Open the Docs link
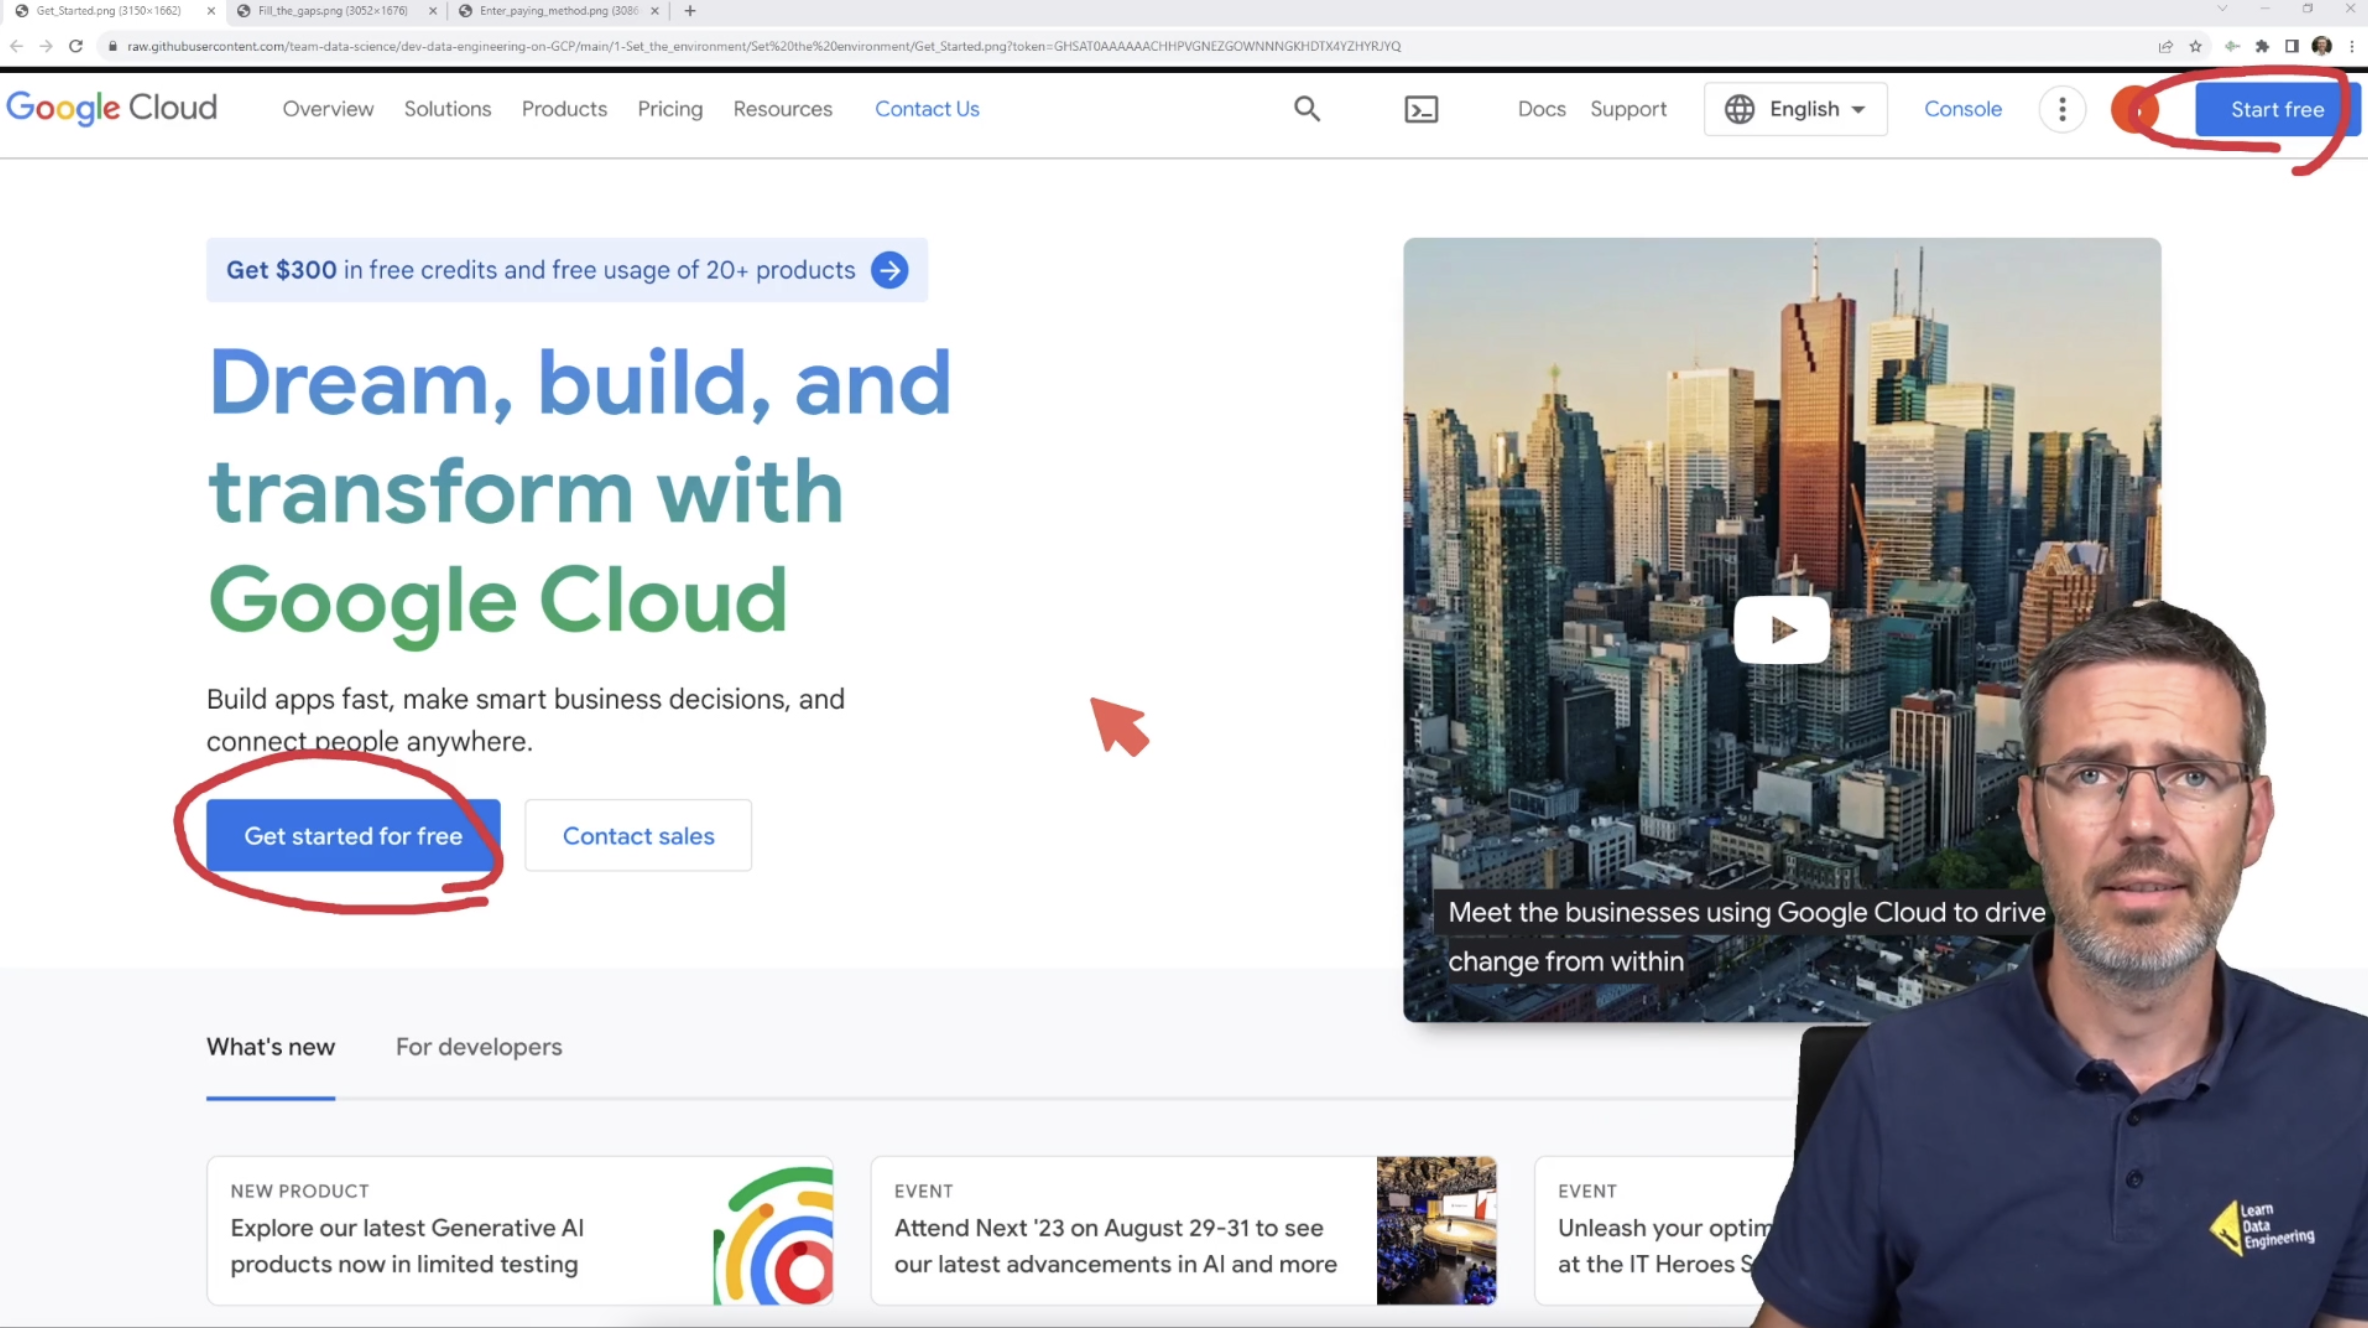Viewport: 2368px width, 1328px height. [1541, 109]
